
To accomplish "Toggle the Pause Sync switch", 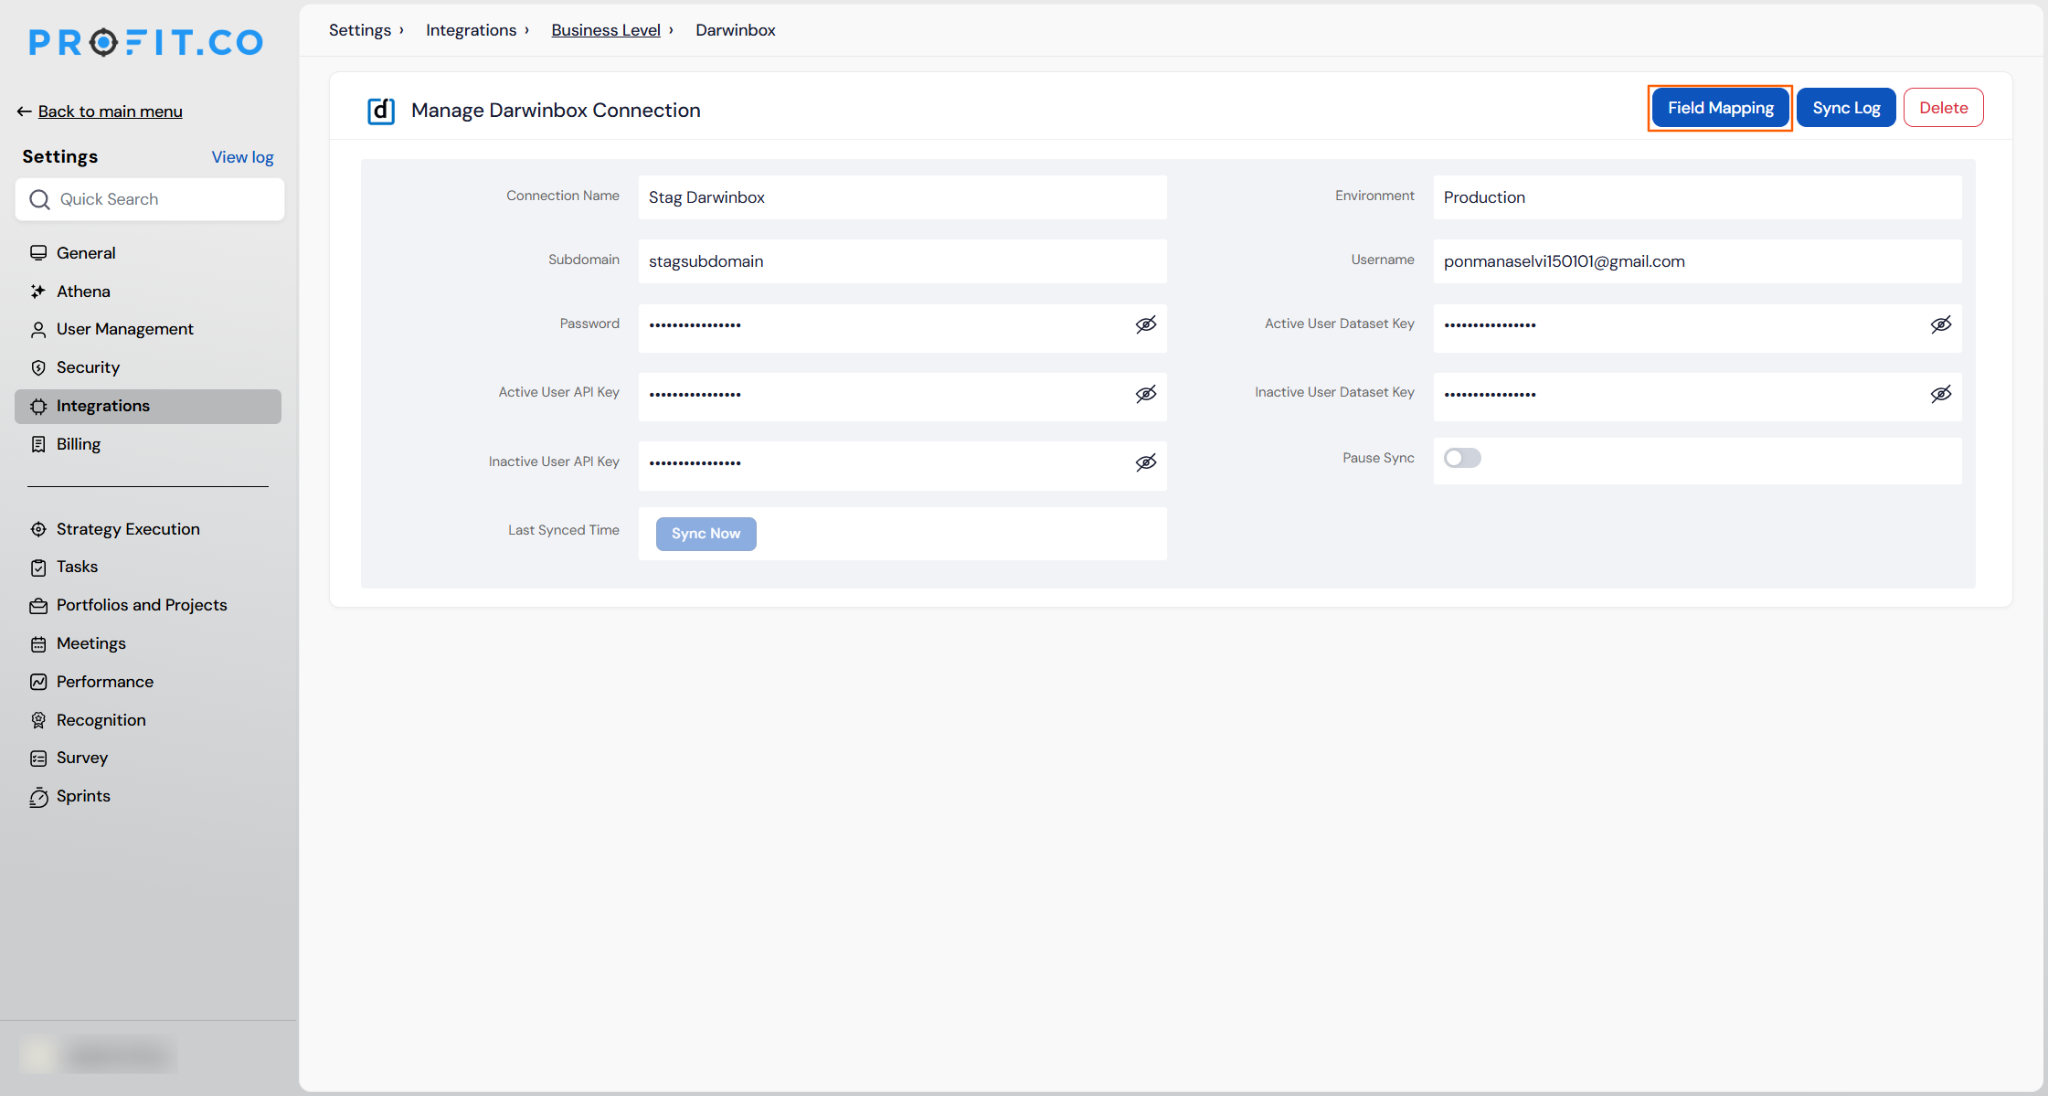I will coord(1462,458).
